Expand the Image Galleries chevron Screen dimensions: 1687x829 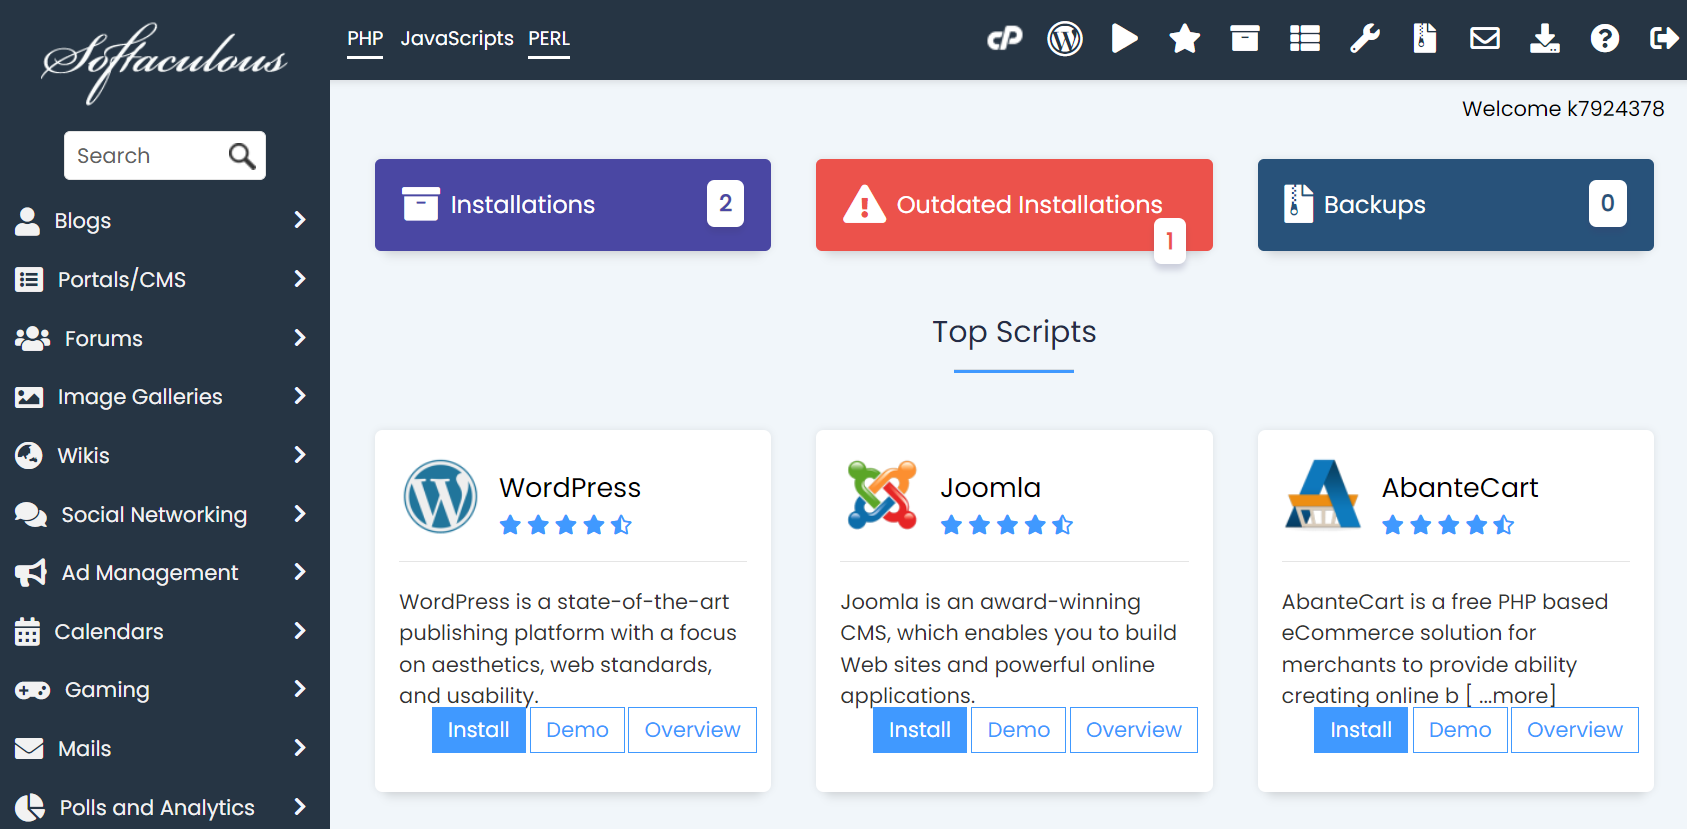pos(299,396)
